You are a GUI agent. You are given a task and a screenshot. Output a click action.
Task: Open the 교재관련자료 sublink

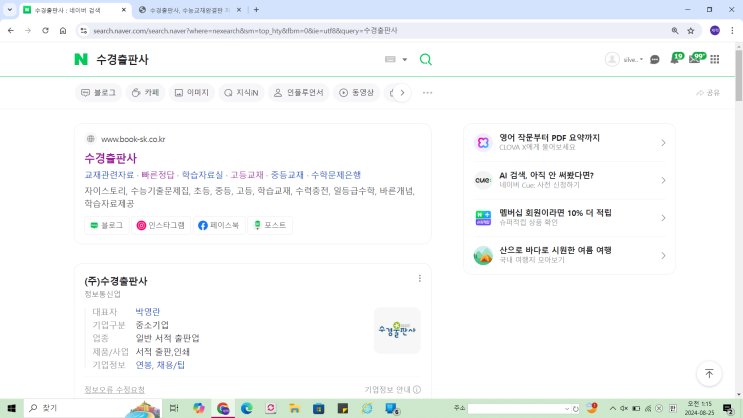[x=109, y=175]
